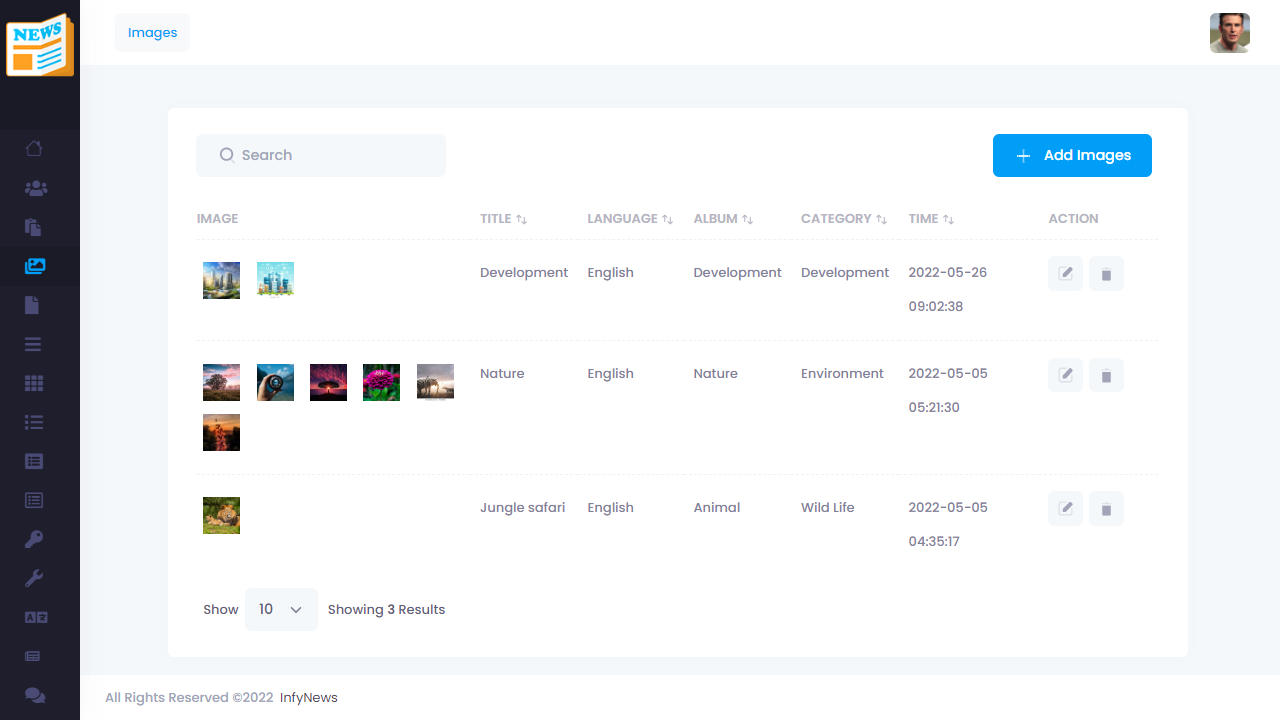The height and width of the screenshot is (720, 1280).
Task: Click the delete trash icon for Nature row
Action: point(1106,375)
